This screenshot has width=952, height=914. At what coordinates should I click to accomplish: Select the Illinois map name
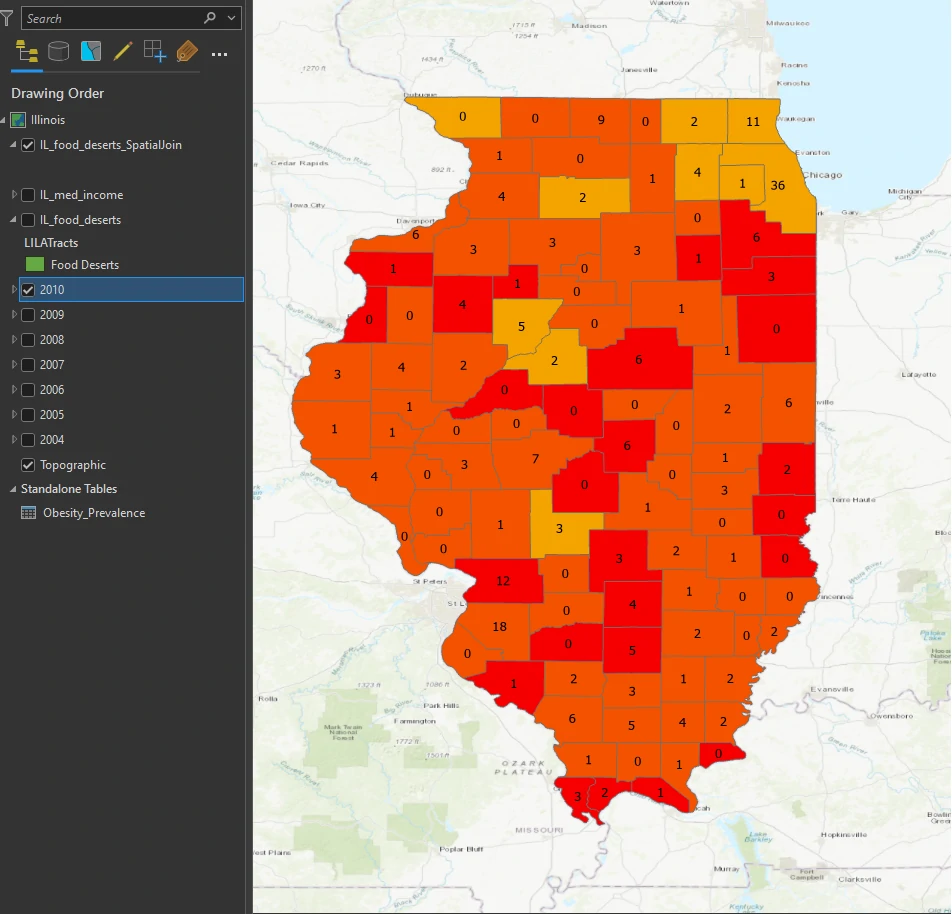(48, 120)
